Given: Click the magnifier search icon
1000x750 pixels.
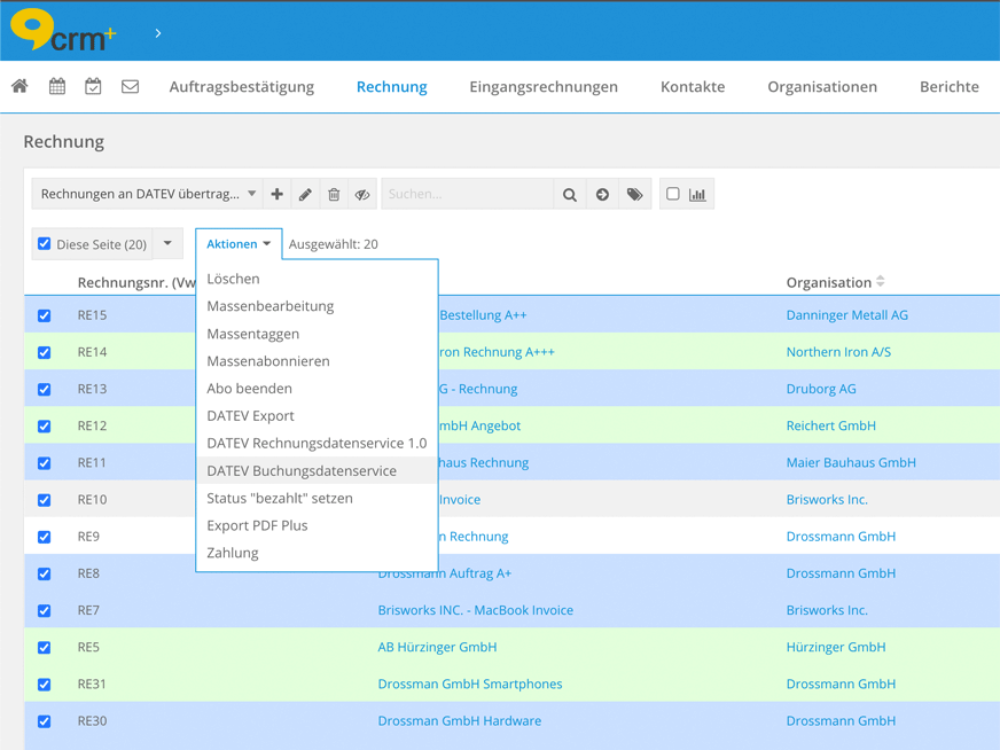Looking at the screenshot, I should pos(569,194).
